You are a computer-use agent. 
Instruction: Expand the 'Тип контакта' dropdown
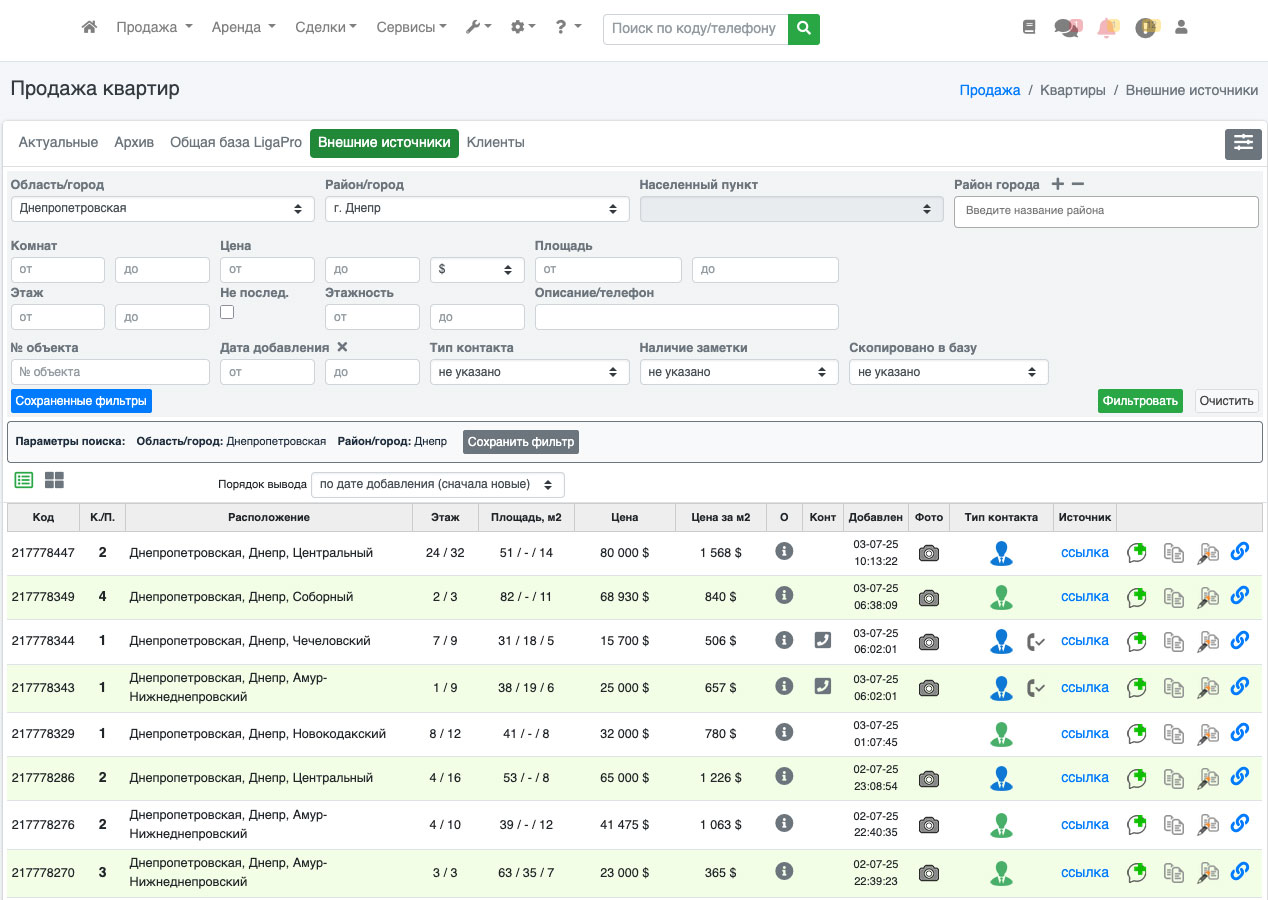tap(529, 372)
